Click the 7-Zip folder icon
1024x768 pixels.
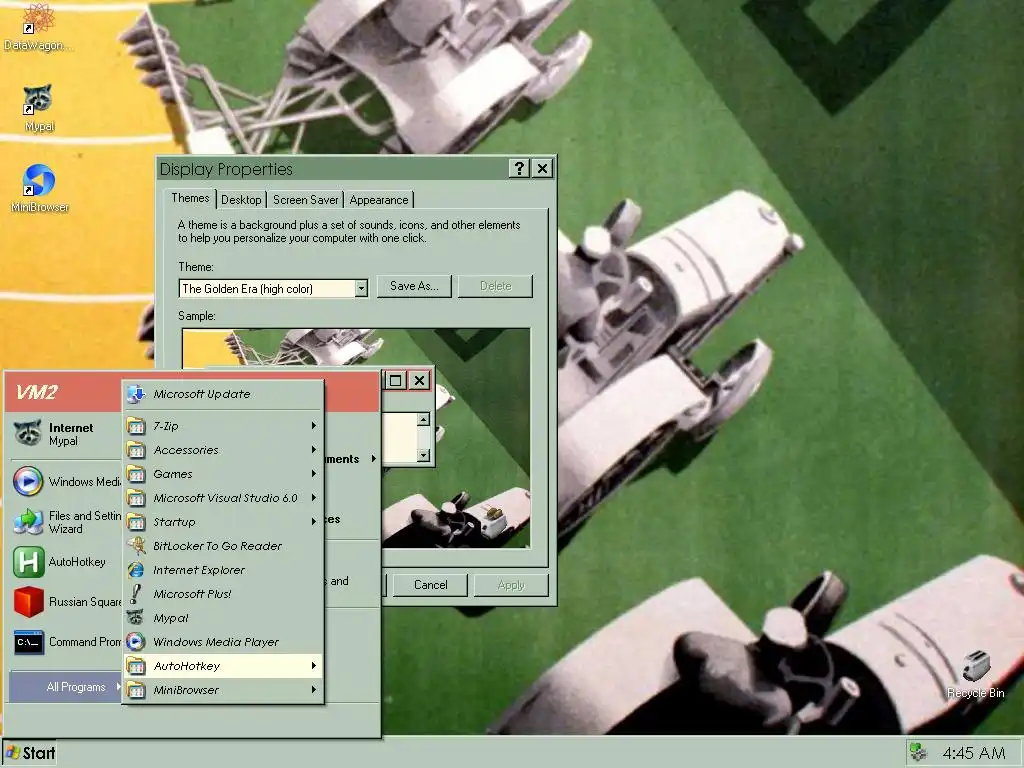coord(136,426)
